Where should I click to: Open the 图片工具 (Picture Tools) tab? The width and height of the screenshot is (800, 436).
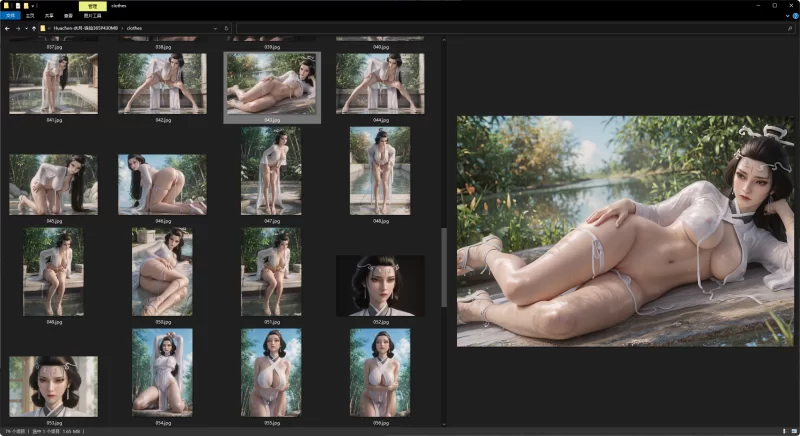[x=92, y=16]
